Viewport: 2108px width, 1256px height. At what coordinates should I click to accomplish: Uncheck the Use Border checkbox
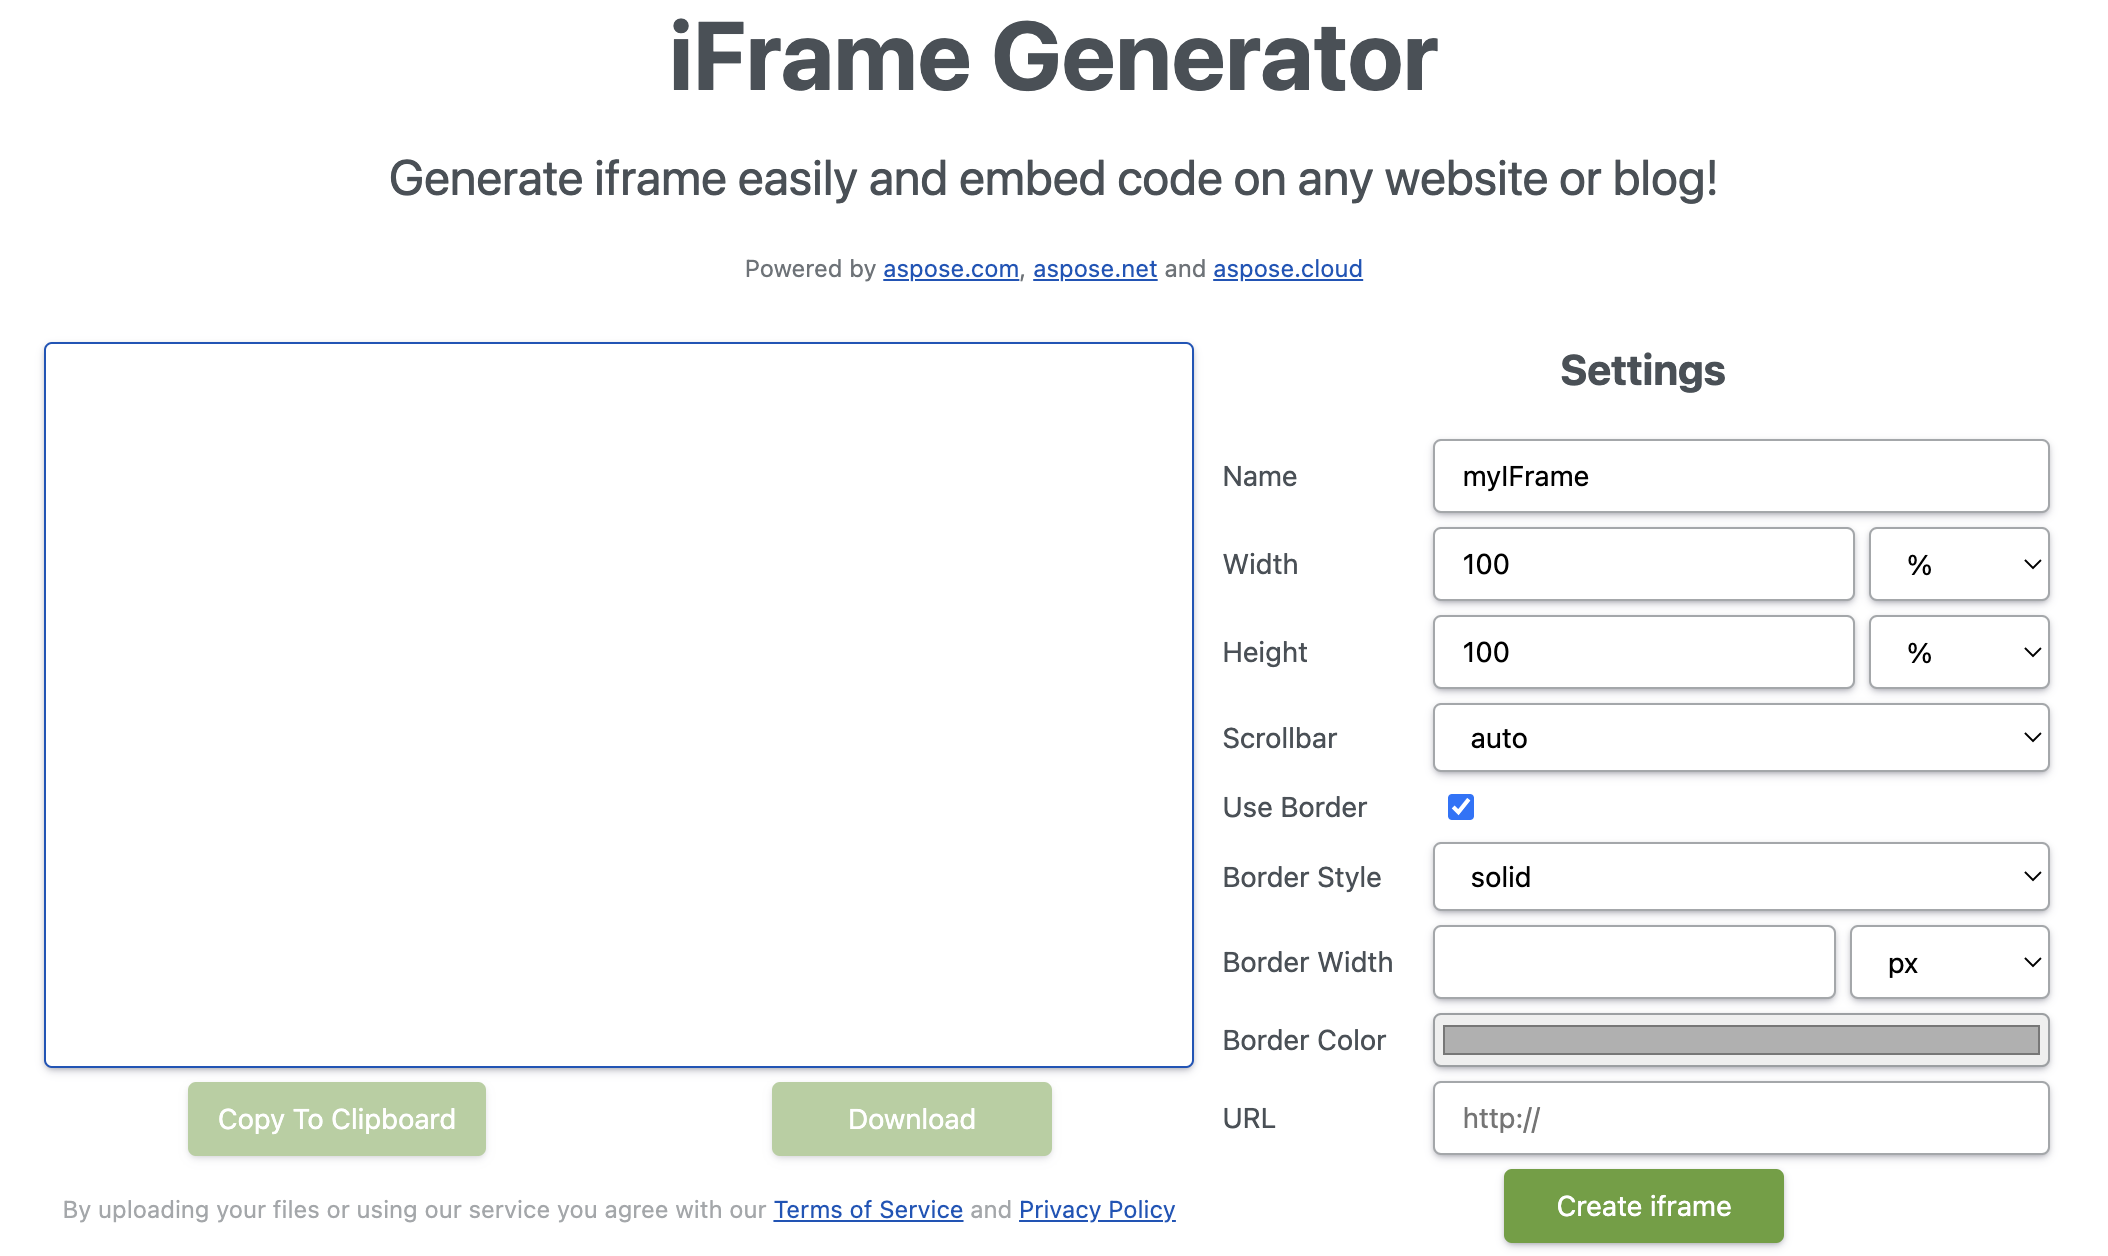1461,807
